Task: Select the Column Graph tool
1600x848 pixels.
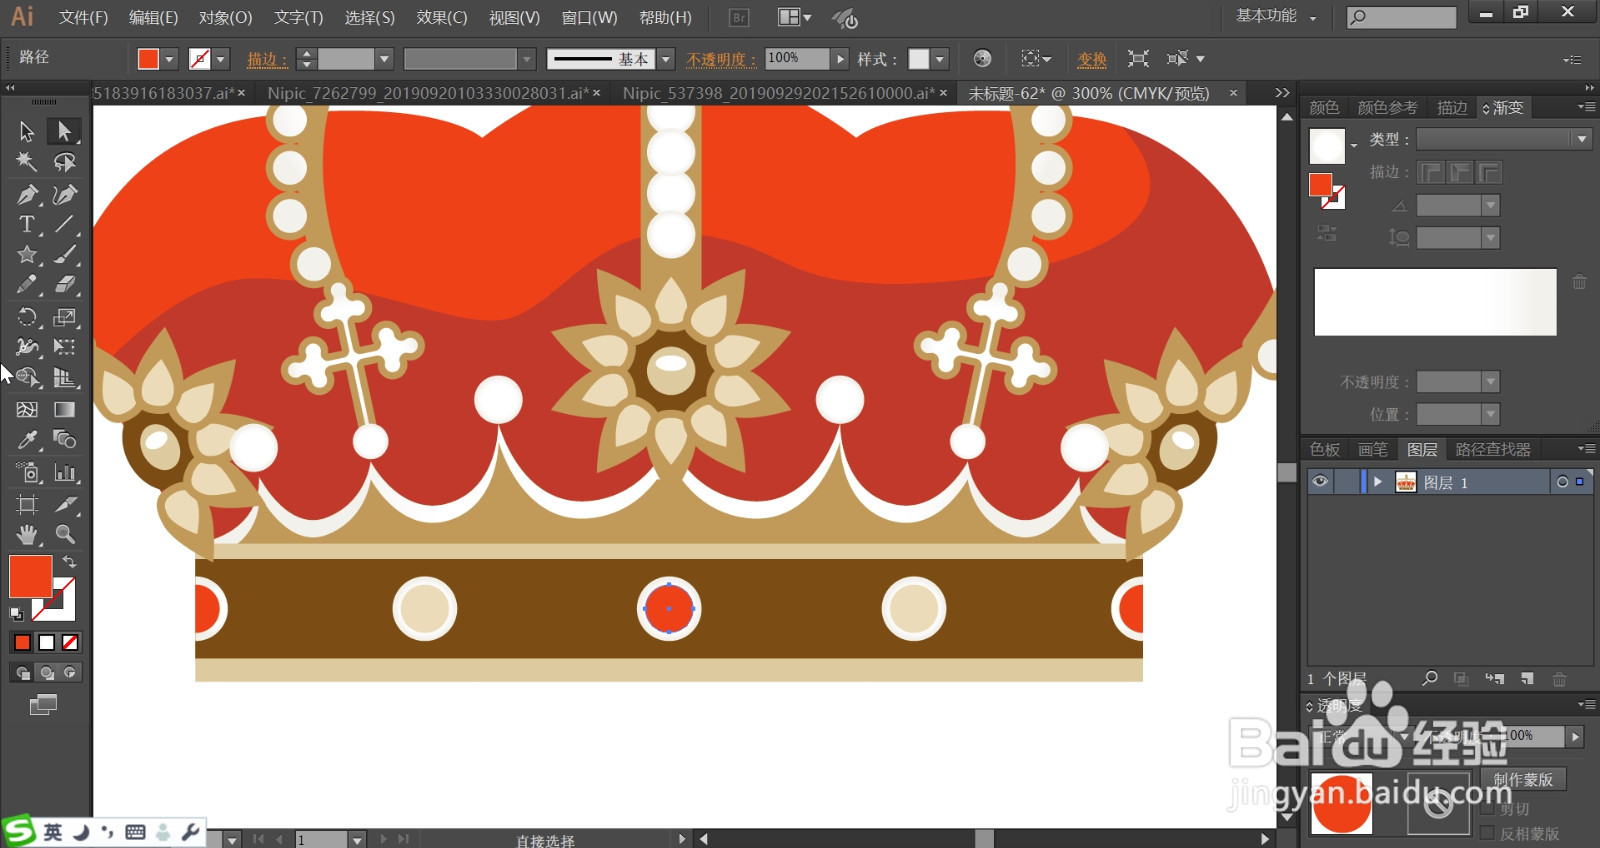Action: pos(64,473)
